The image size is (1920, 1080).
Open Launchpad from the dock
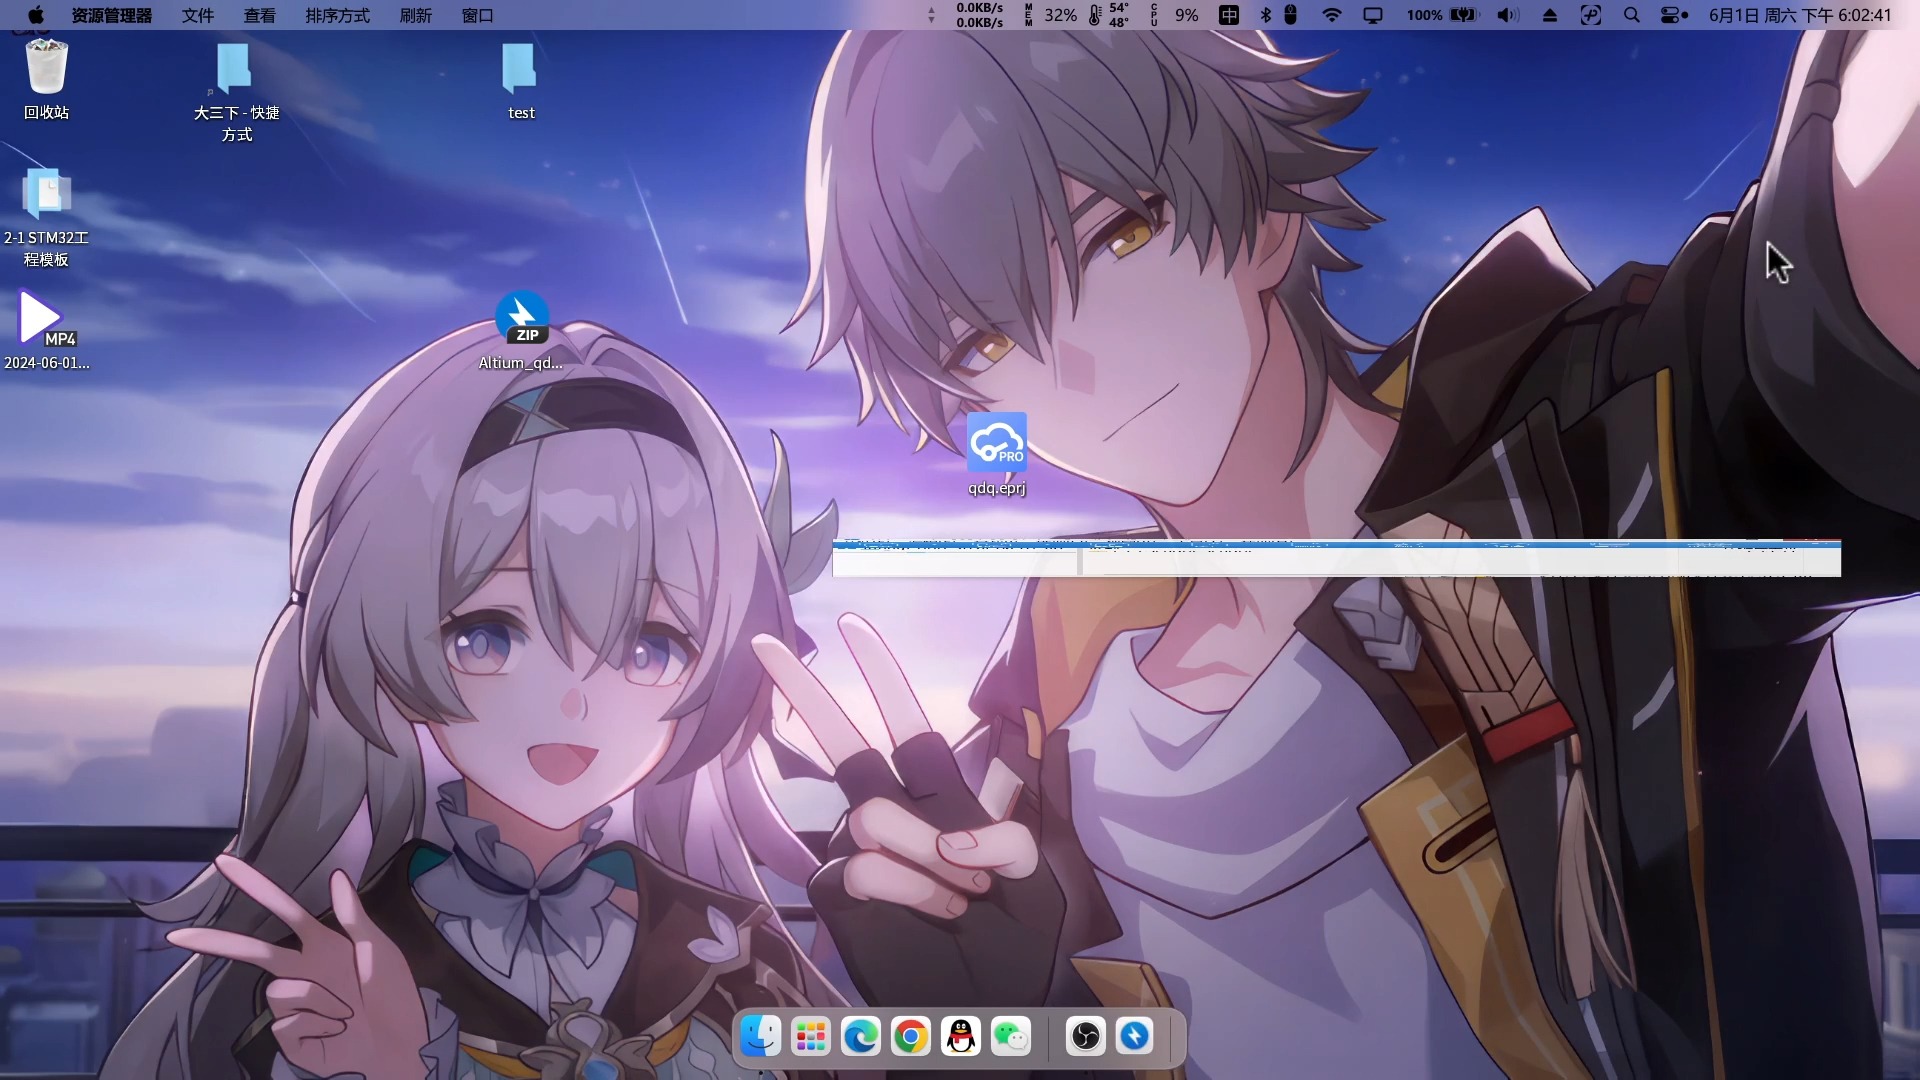(x=810, y=1036)
